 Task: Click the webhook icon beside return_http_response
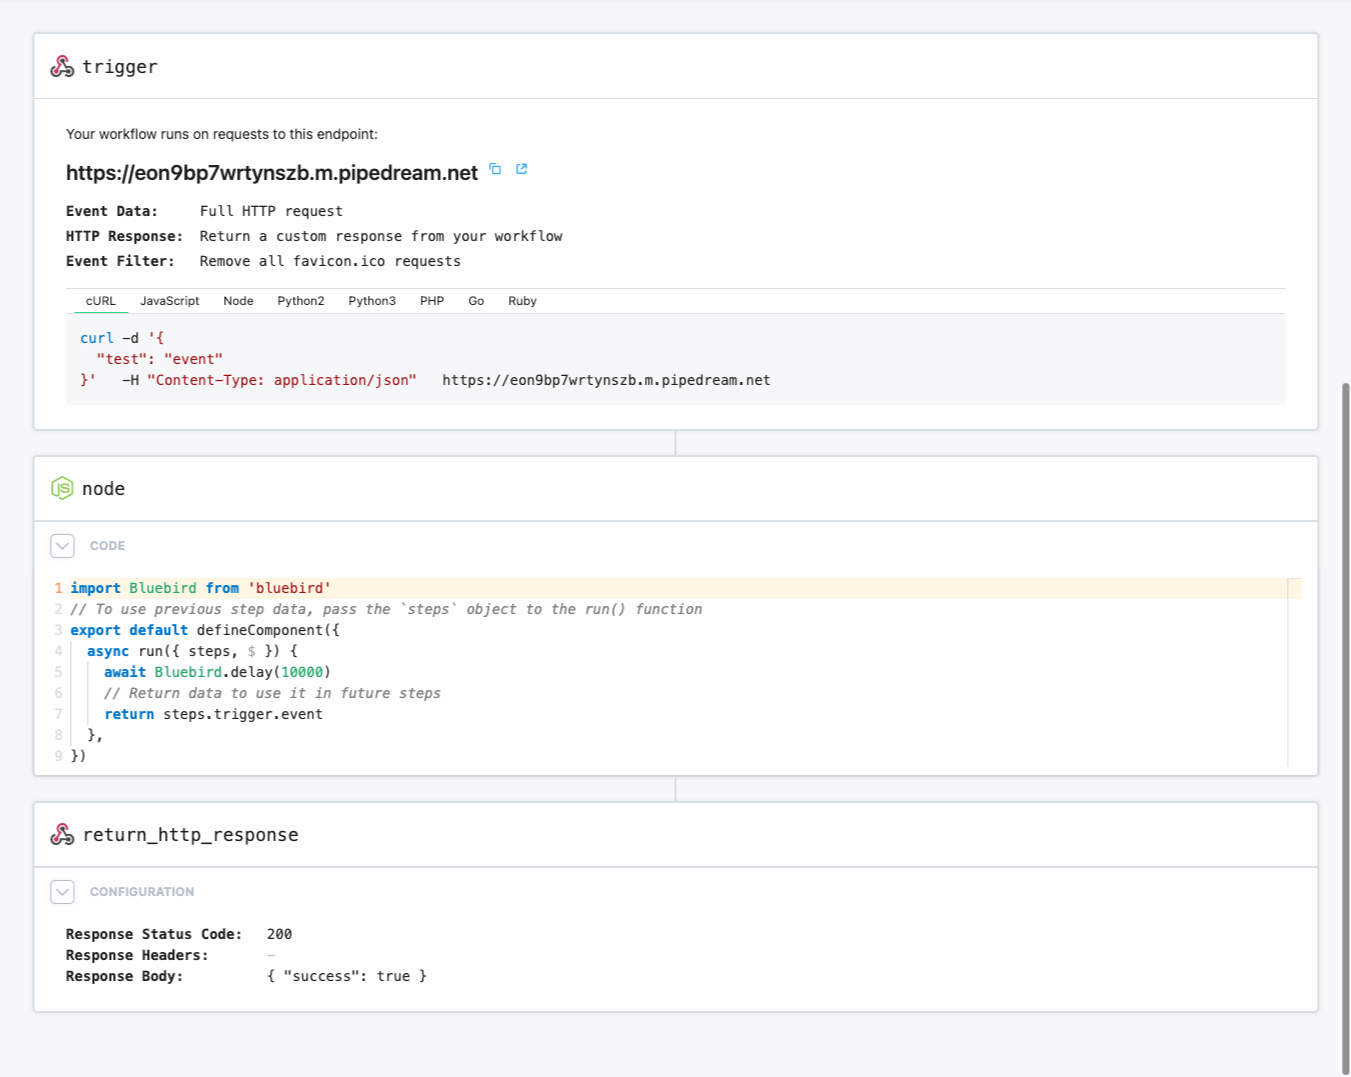click(62, 834)
